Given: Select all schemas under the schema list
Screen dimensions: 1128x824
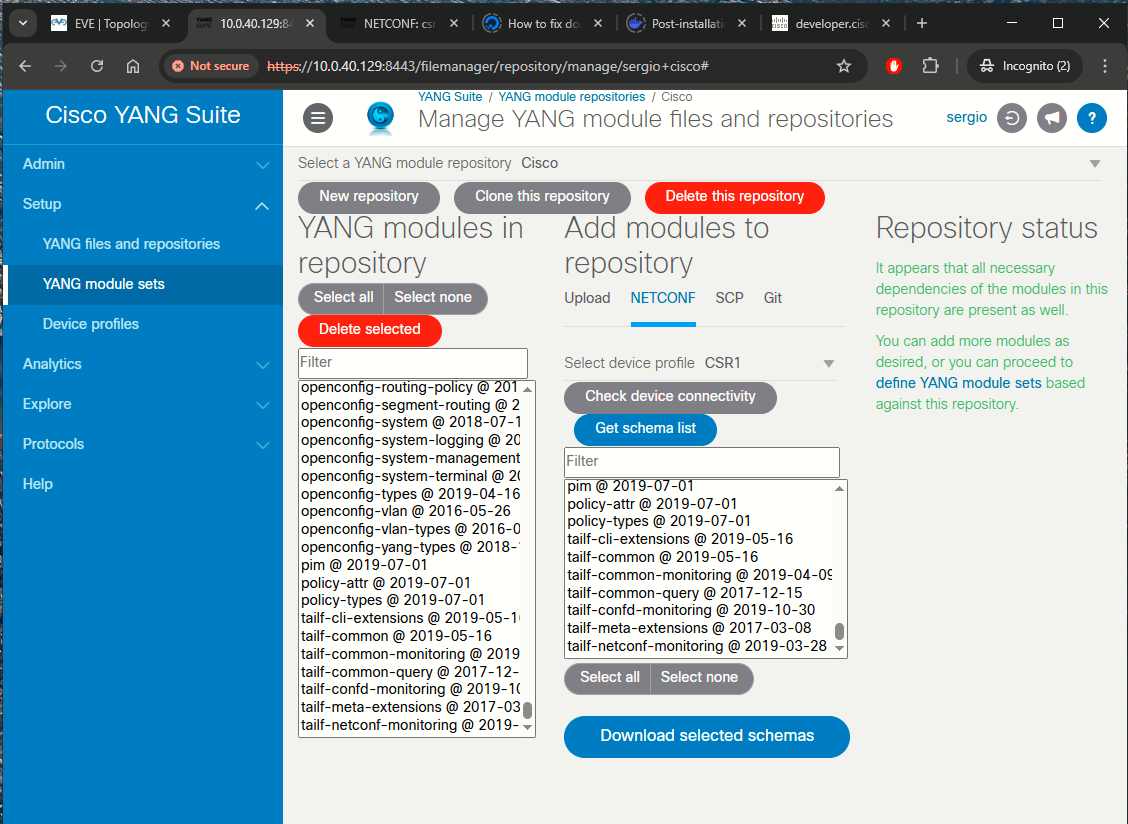Looking at the screenshot, I should (609, 678).
